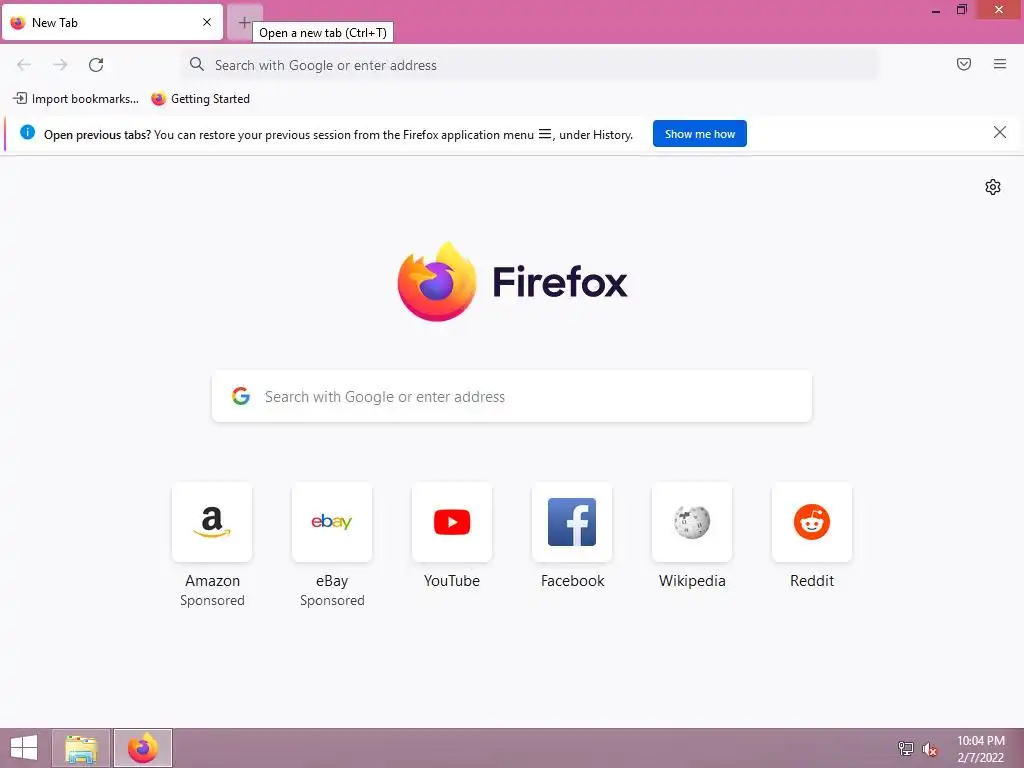Viewport: 1024px width, 768px height.
Task: Open the Amazon sponsored shortcut tile
Action: point(212,522)
